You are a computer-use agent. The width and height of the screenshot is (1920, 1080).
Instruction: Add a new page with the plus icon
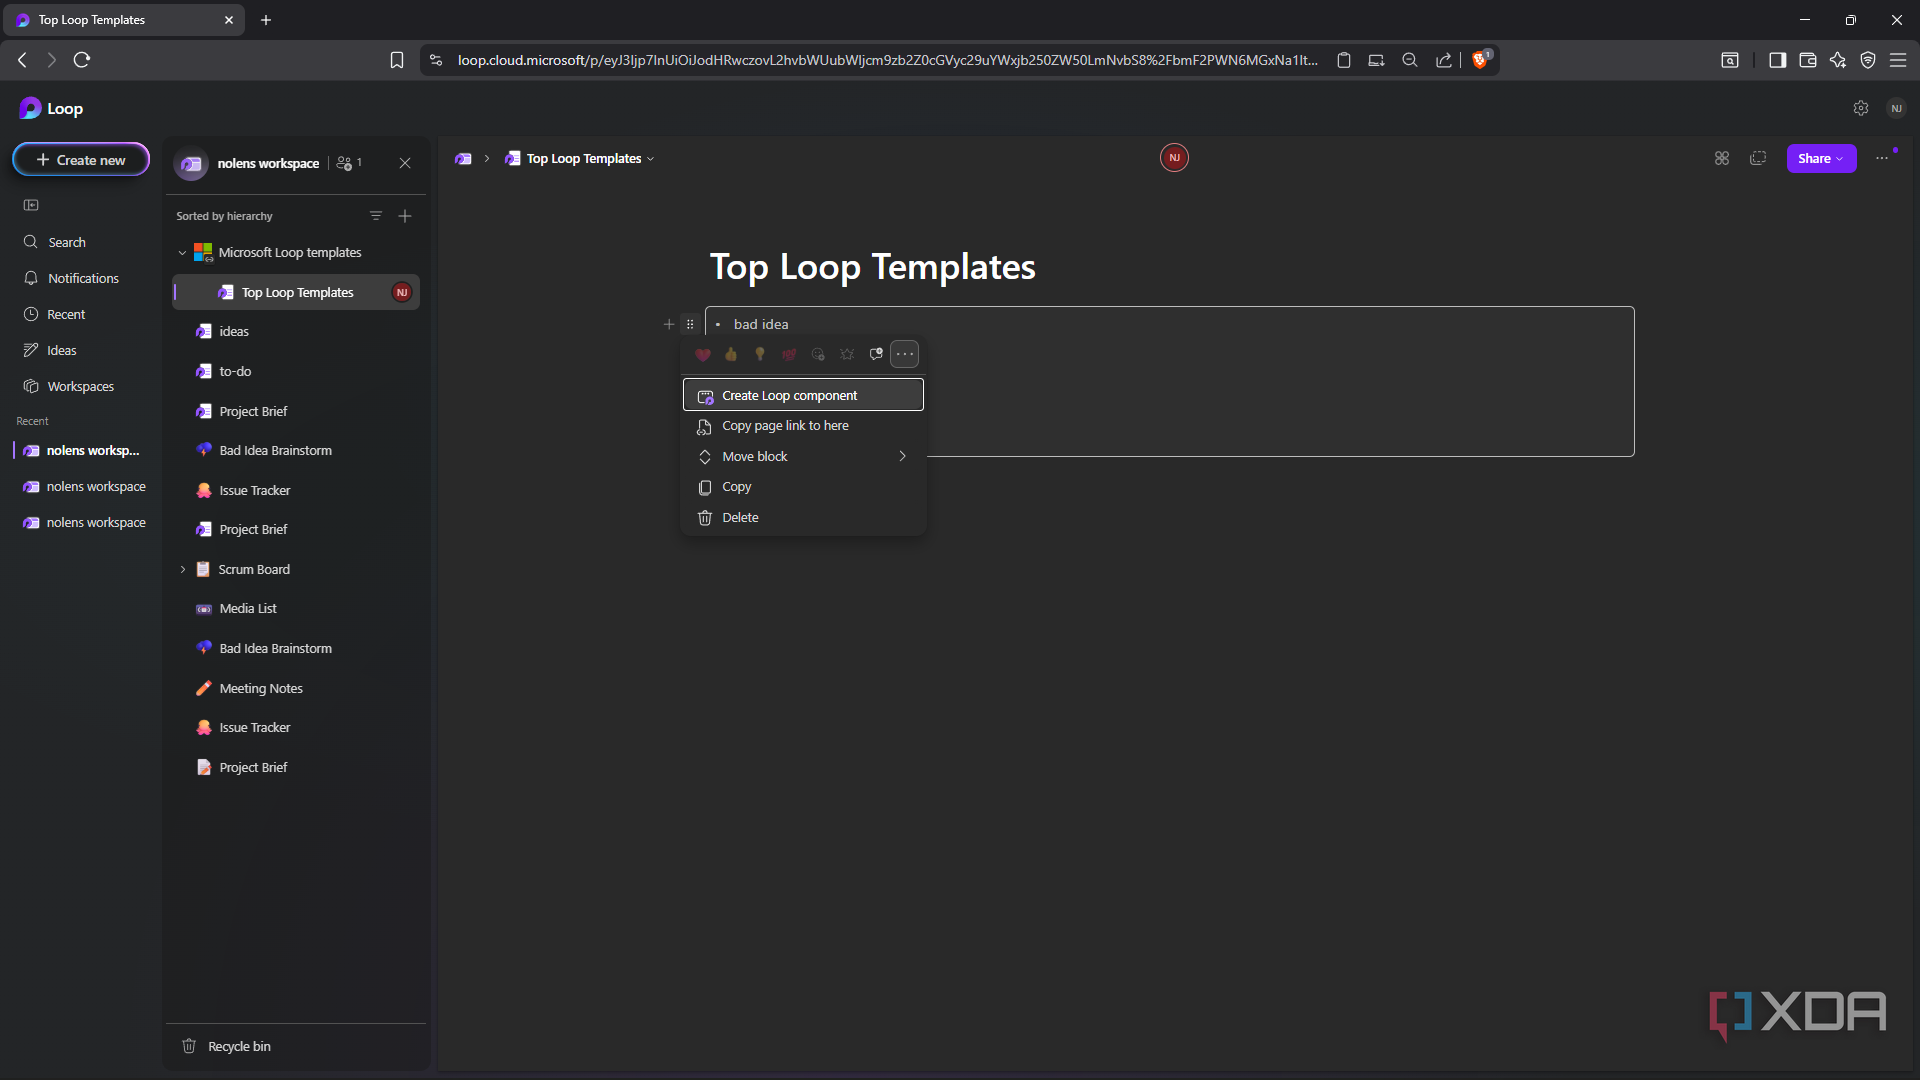405,216
